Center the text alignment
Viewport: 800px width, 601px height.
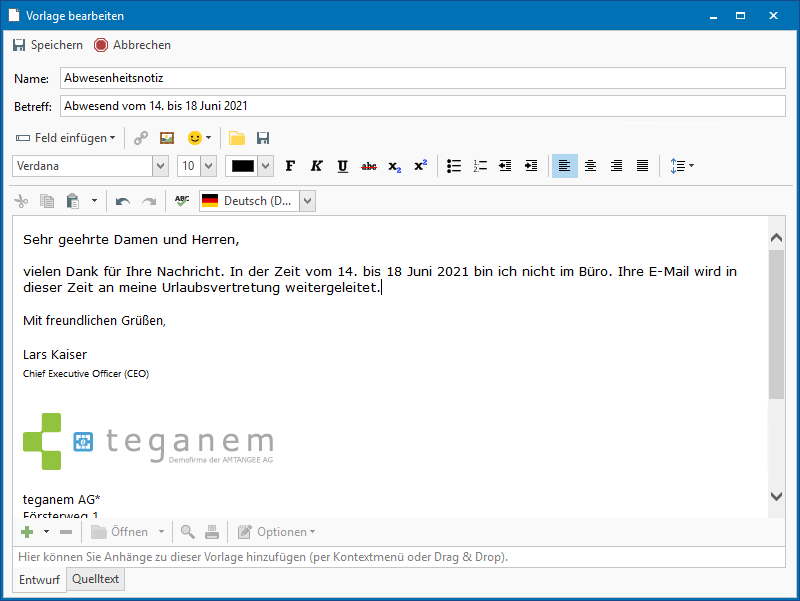tap(590, 166)
